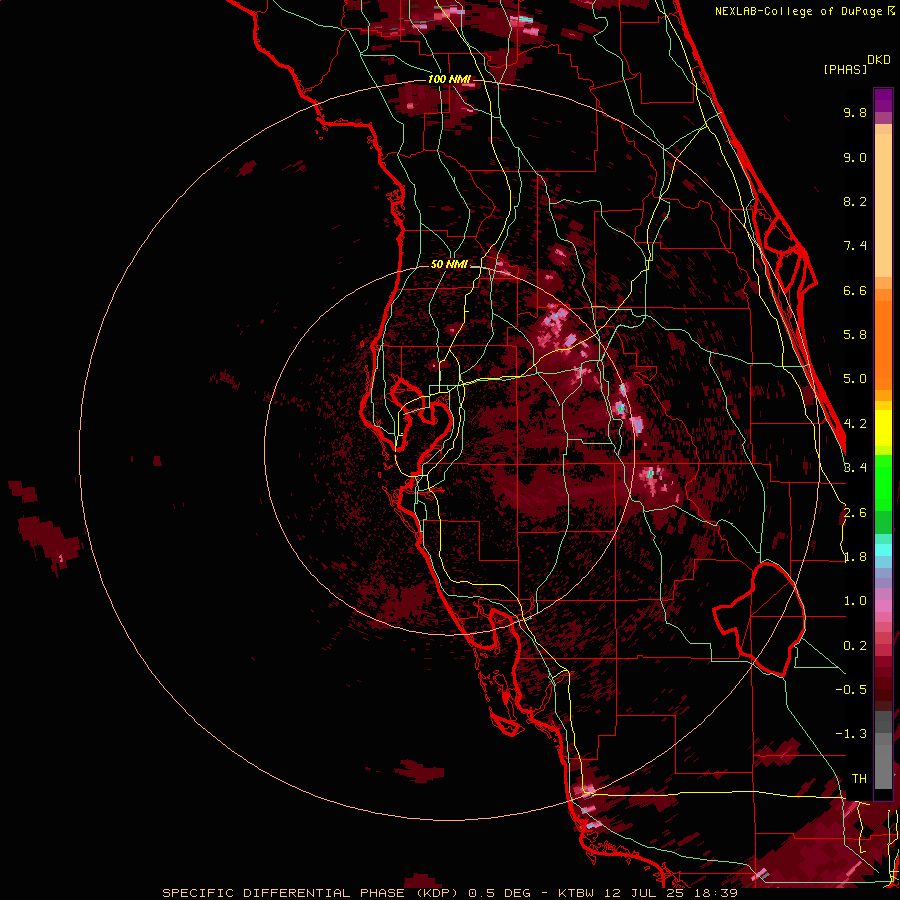Pick the bright green segment of the color scale

tap(883, 481)
